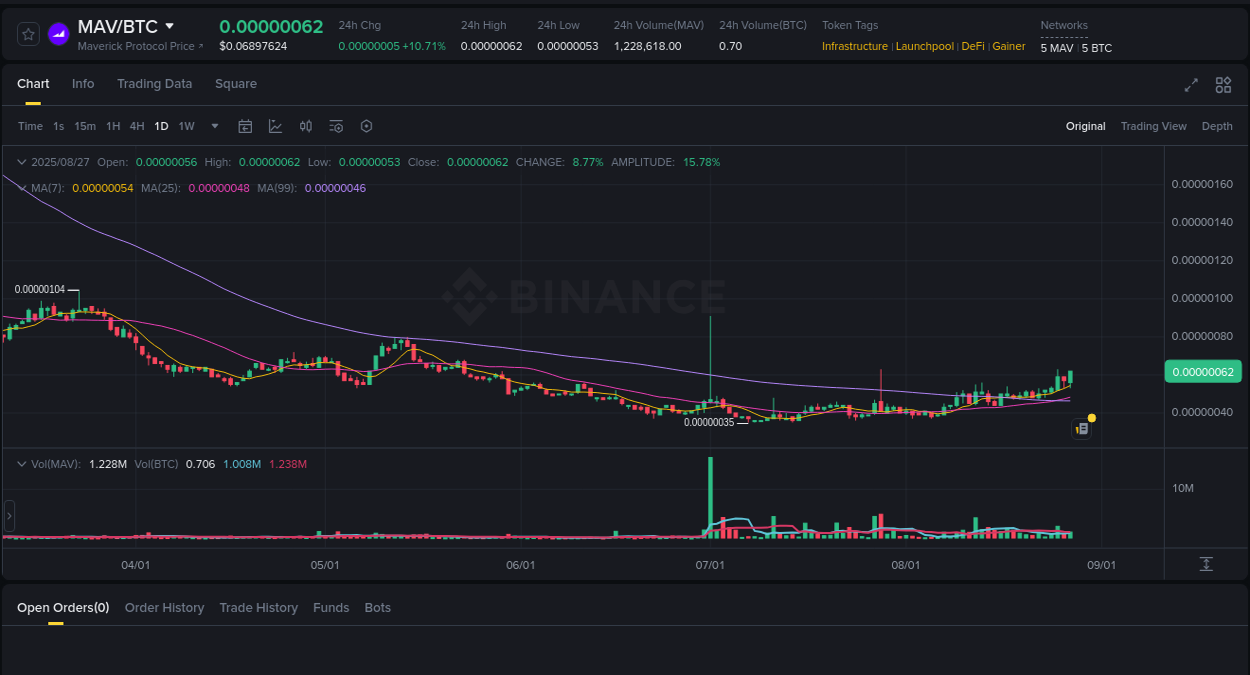Open the Funds tab
The width and height of the screenshot is (1250, 675).
(331, 608)
